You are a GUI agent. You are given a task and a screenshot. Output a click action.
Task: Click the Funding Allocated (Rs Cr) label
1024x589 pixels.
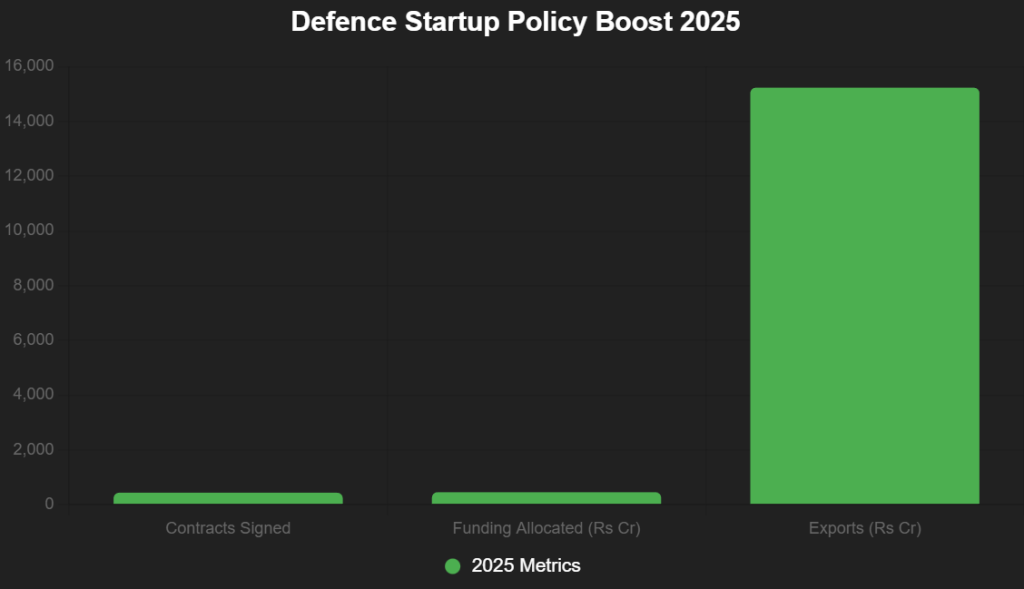(x=546, y=528)
